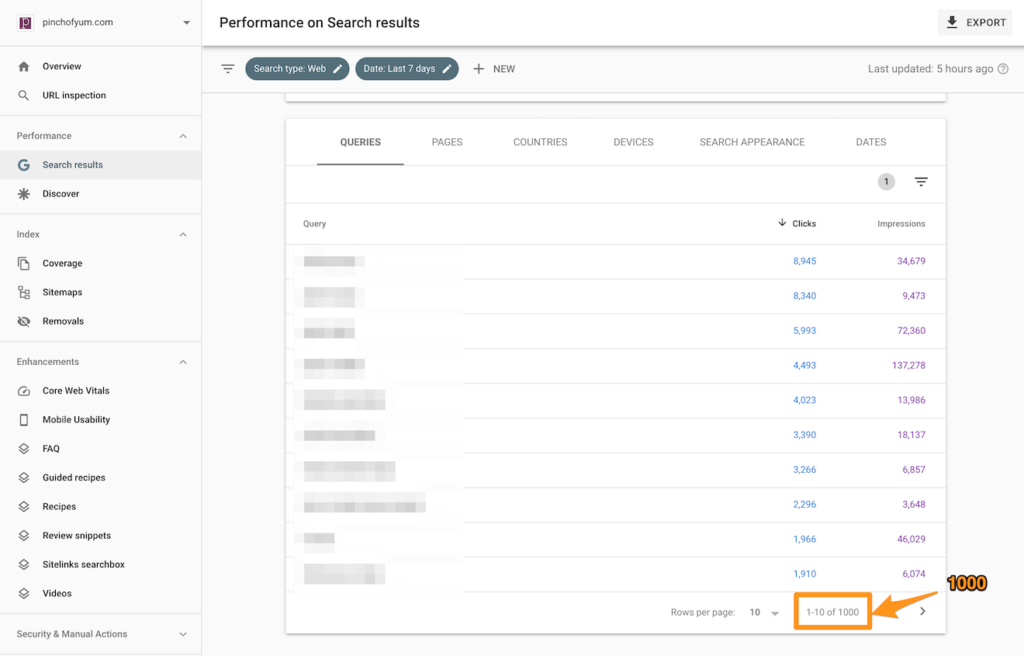Click the Removals hidden-eye icon
This screenshot has width=1024, height=656.
(x=24, y=321)
